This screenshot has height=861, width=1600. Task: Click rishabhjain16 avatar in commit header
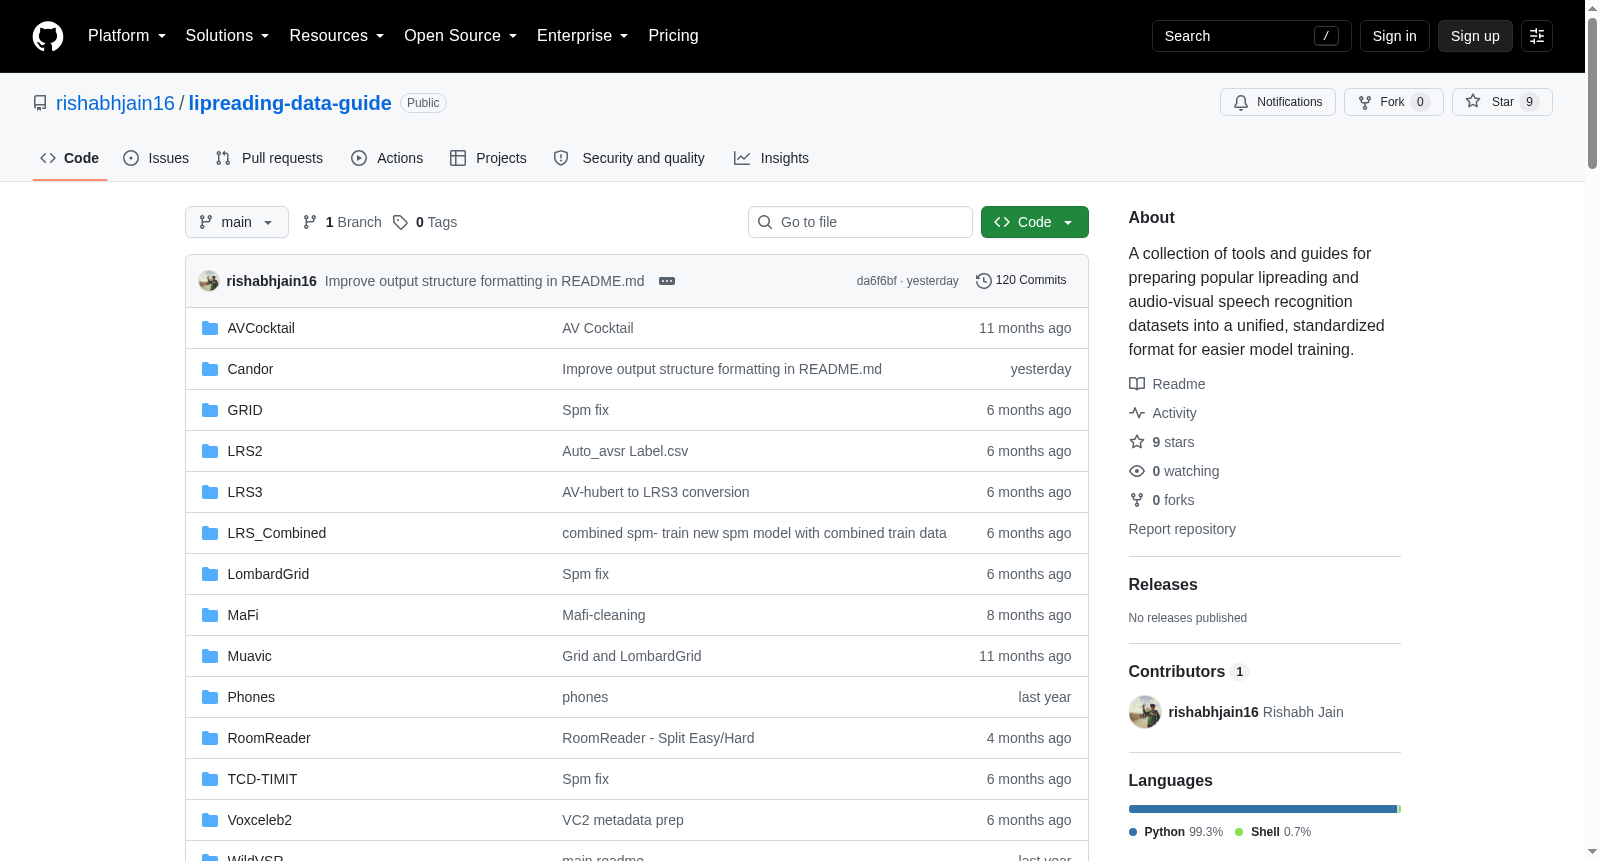[209, 281]
